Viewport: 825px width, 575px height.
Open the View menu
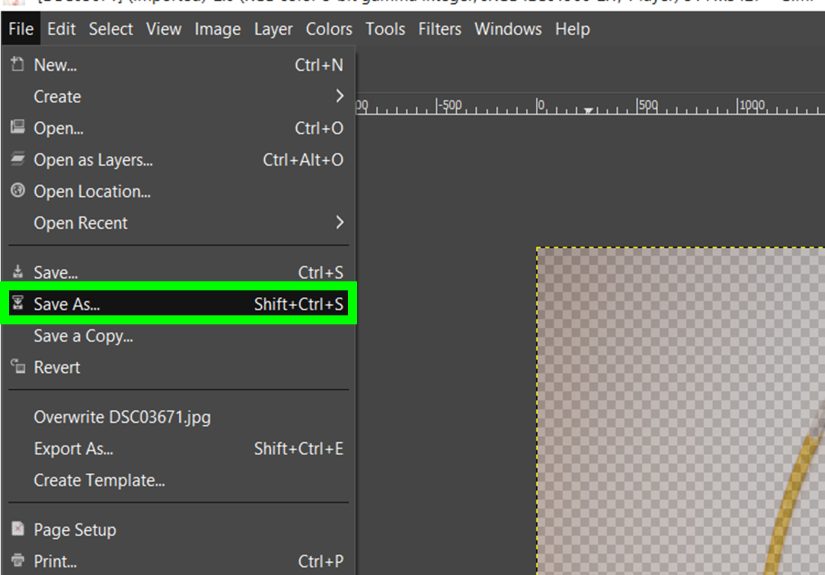(x=164, y=29)
